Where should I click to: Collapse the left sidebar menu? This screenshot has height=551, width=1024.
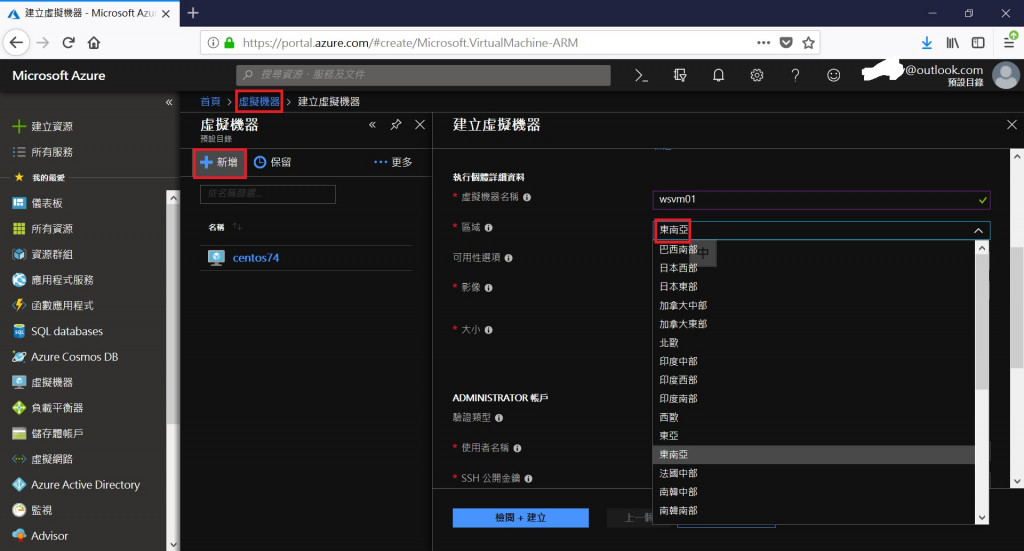169,102
